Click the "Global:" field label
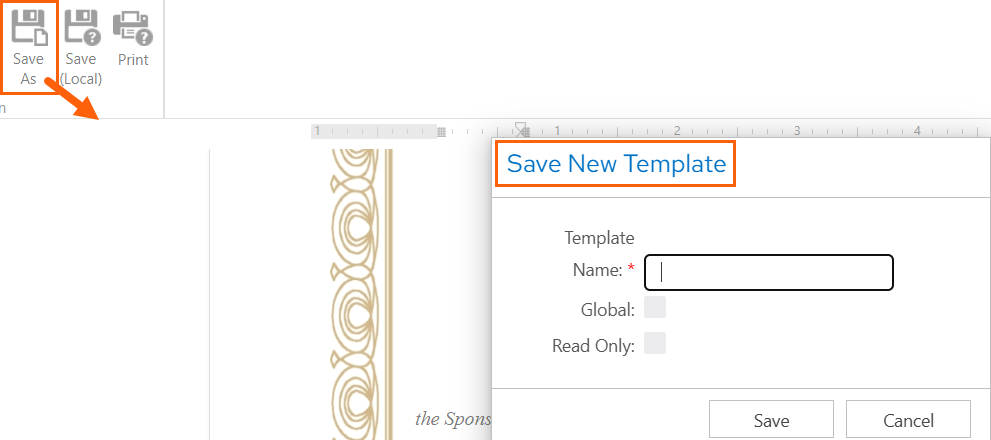The height and width of the screenshot is (440, 991). (607, 310)
